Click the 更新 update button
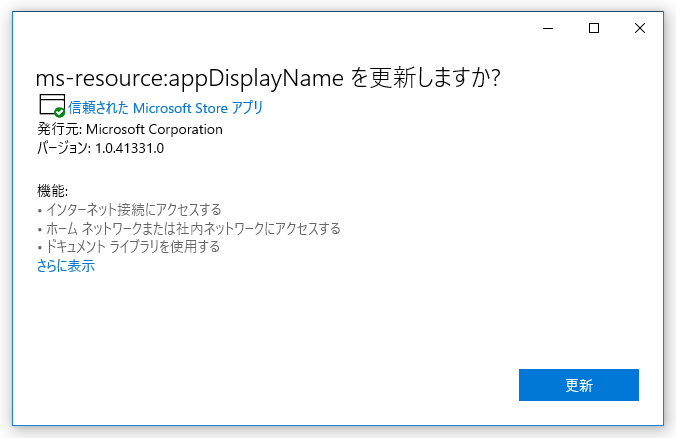Viewport: 676px width, 438px height. [x=579, y=385]
